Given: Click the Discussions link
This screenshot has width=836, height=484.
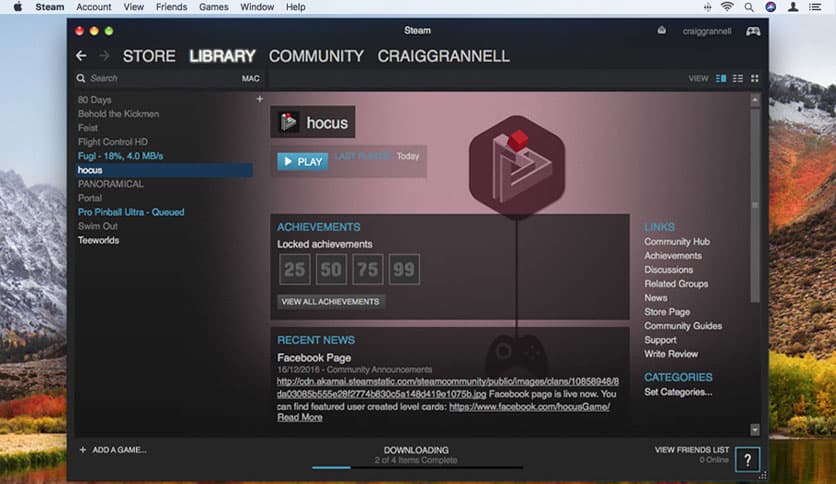Looking at the screenshot, I should [669, 270].
